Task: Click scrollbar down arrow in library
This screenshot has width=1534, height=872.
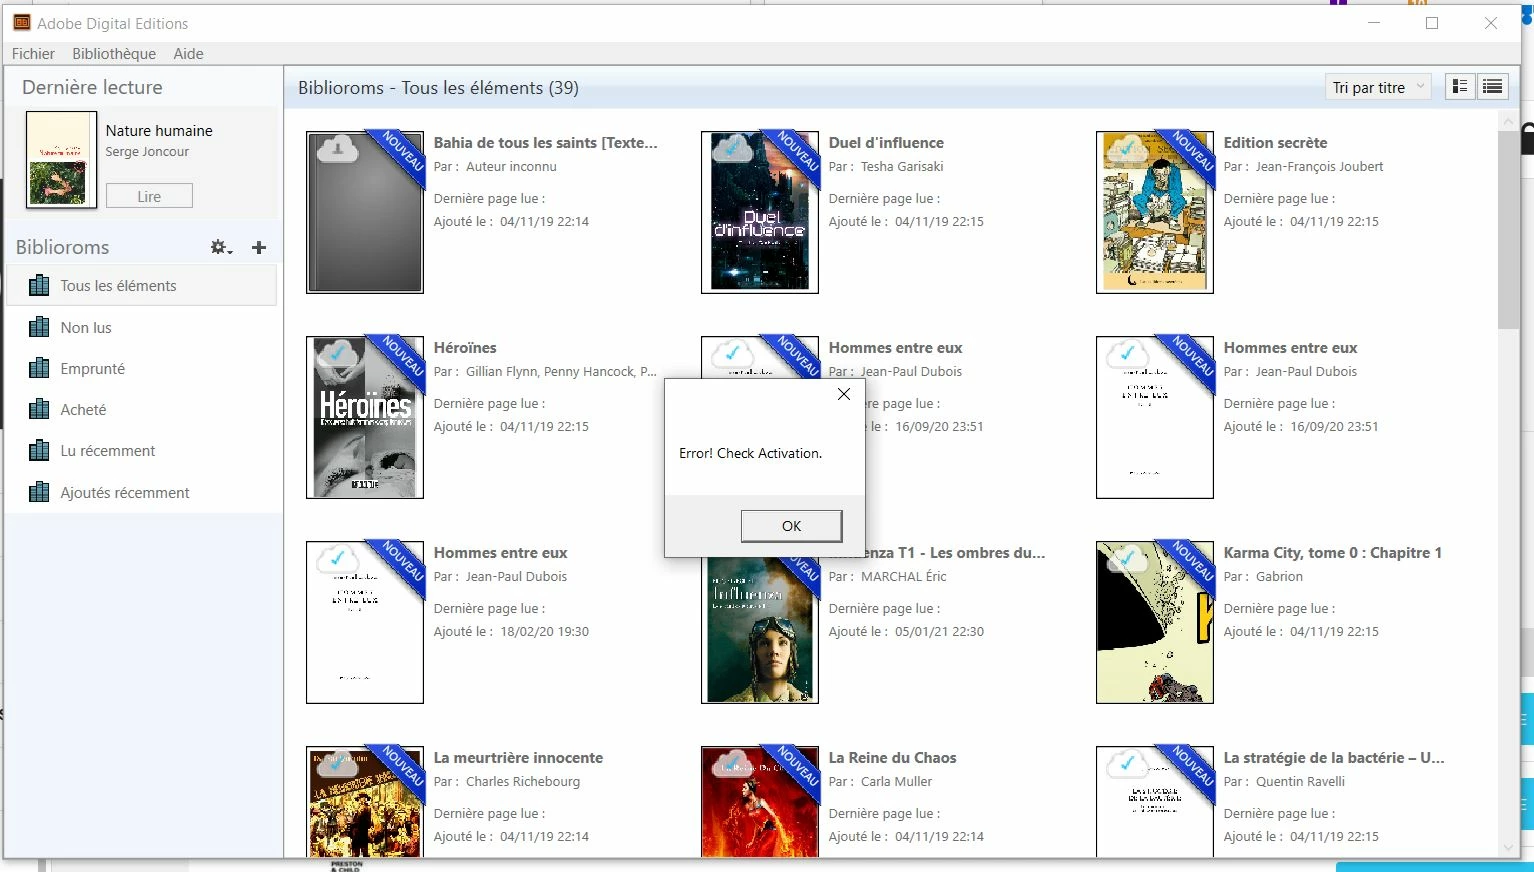Action: click(1508, 847)
